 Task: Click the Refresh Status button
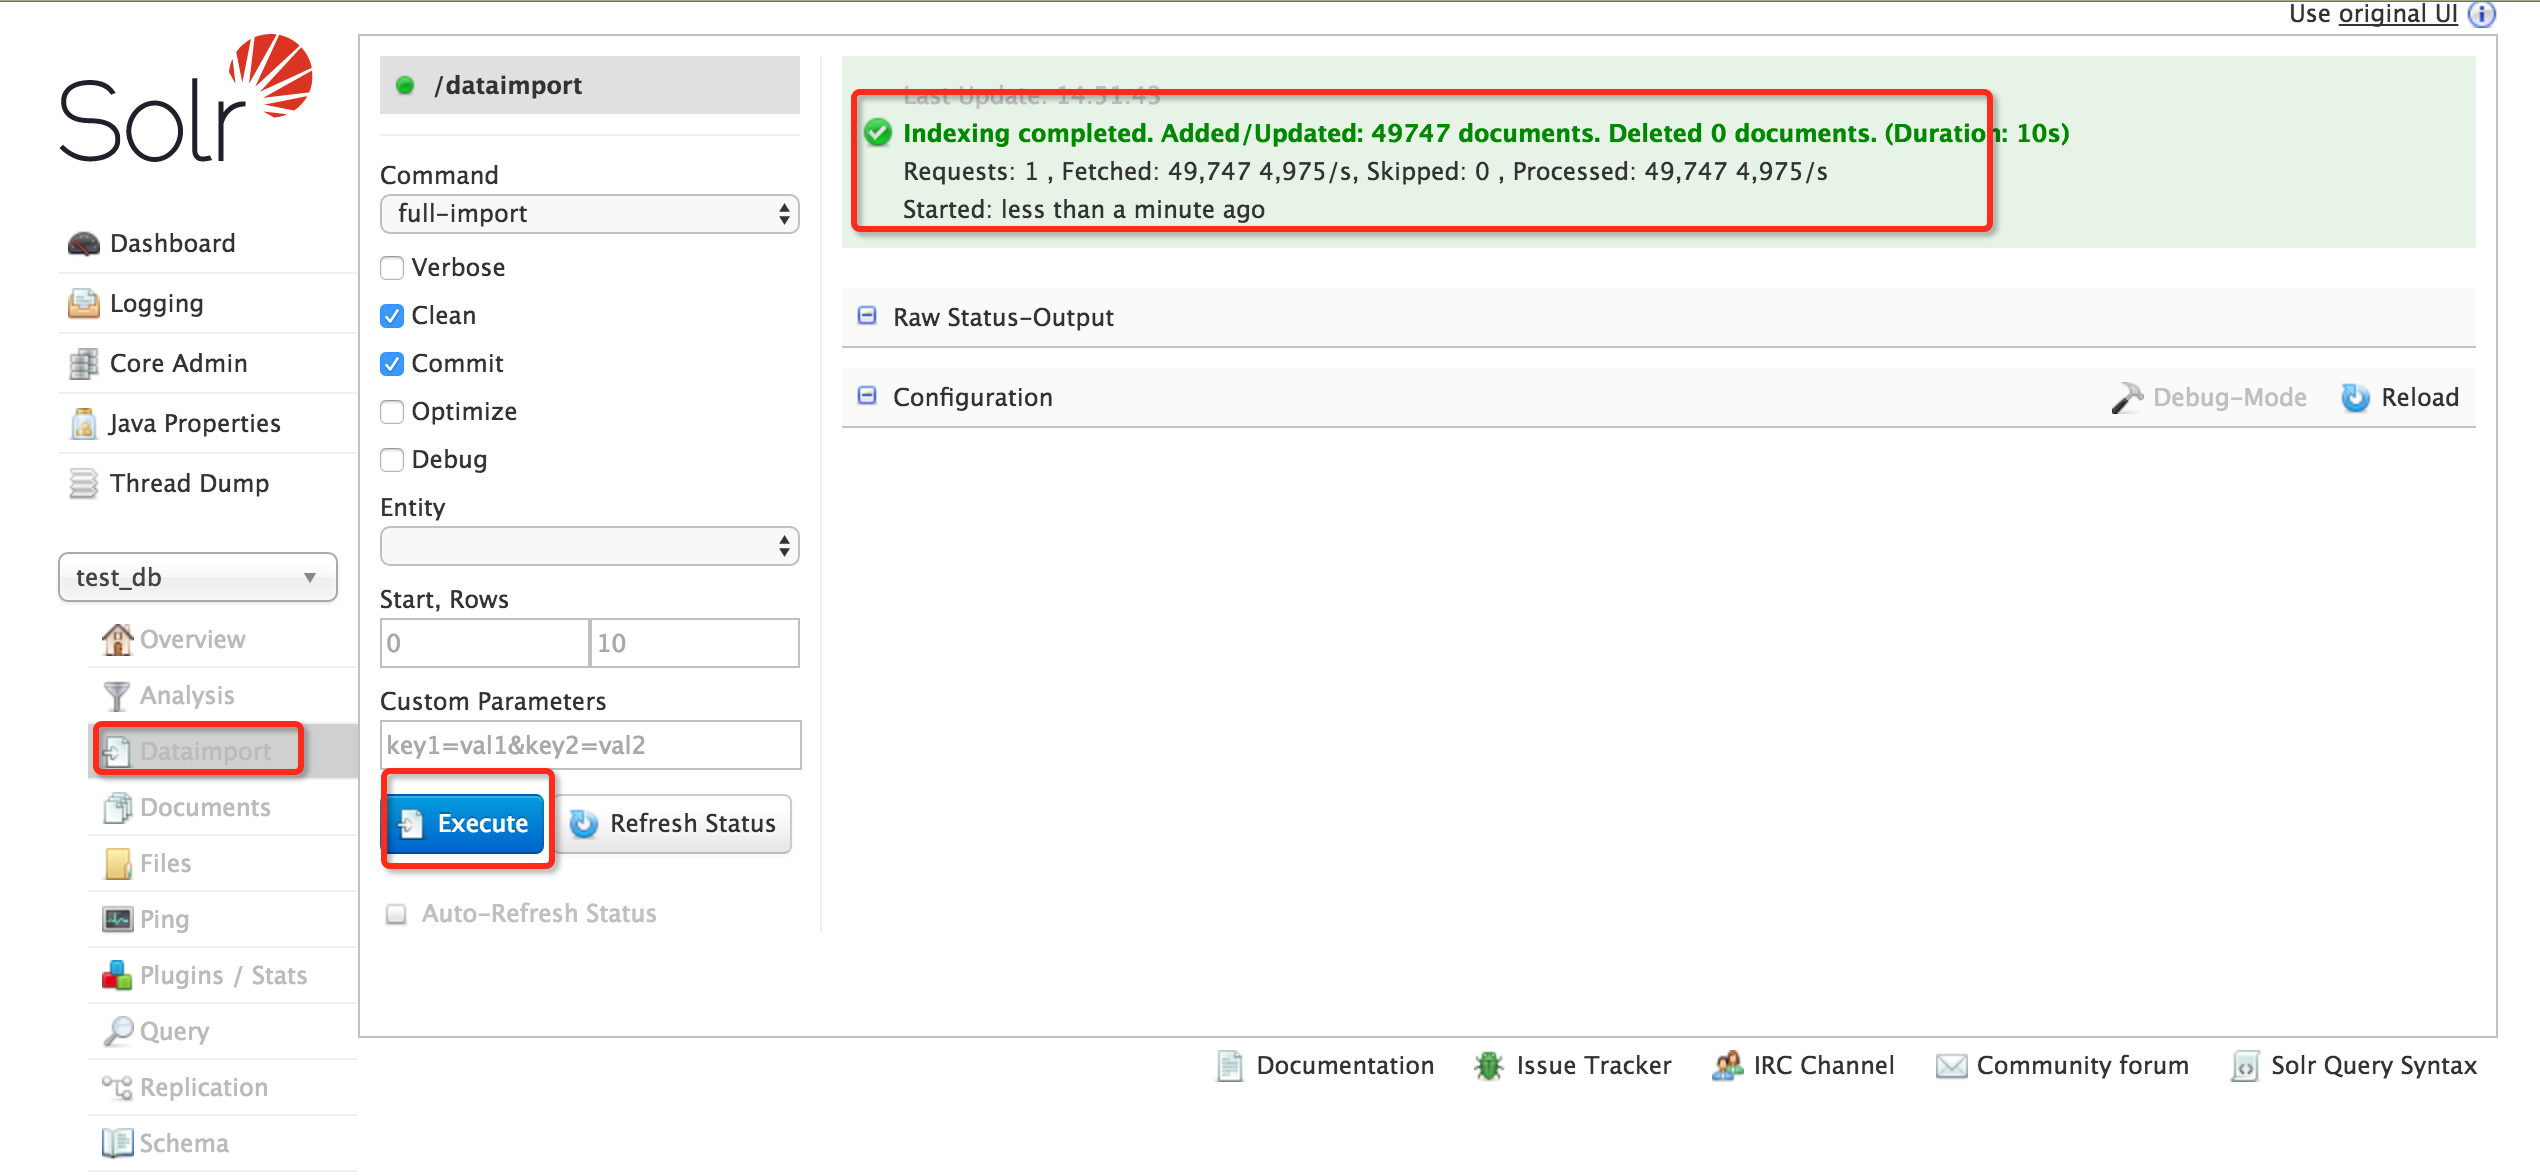click(x=677, y=823)
